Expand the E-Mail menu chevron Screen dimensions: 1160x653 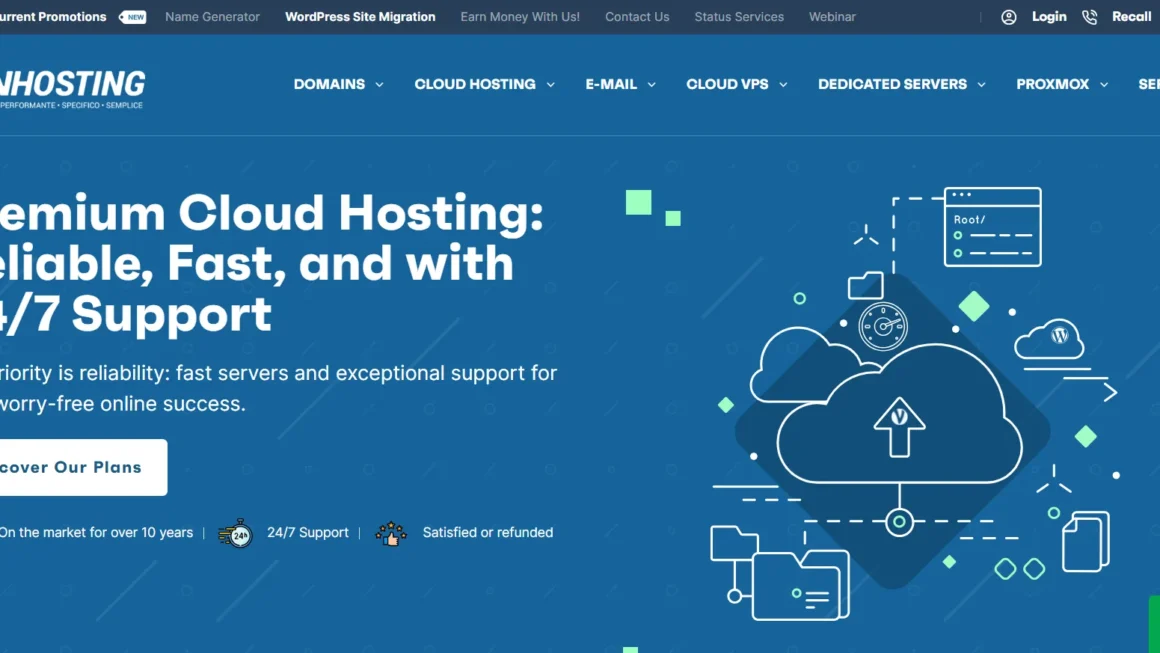click(x=651, y=85)
